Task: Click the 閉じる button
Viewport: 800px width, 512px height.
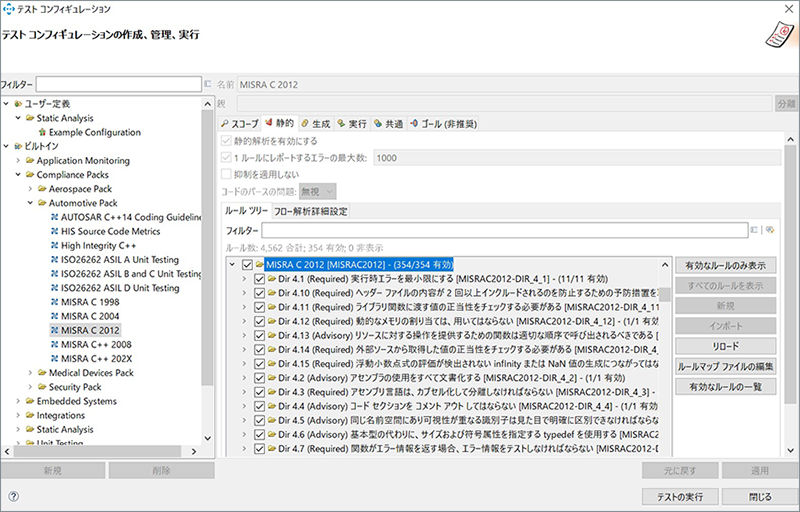Action: point(760,497)
